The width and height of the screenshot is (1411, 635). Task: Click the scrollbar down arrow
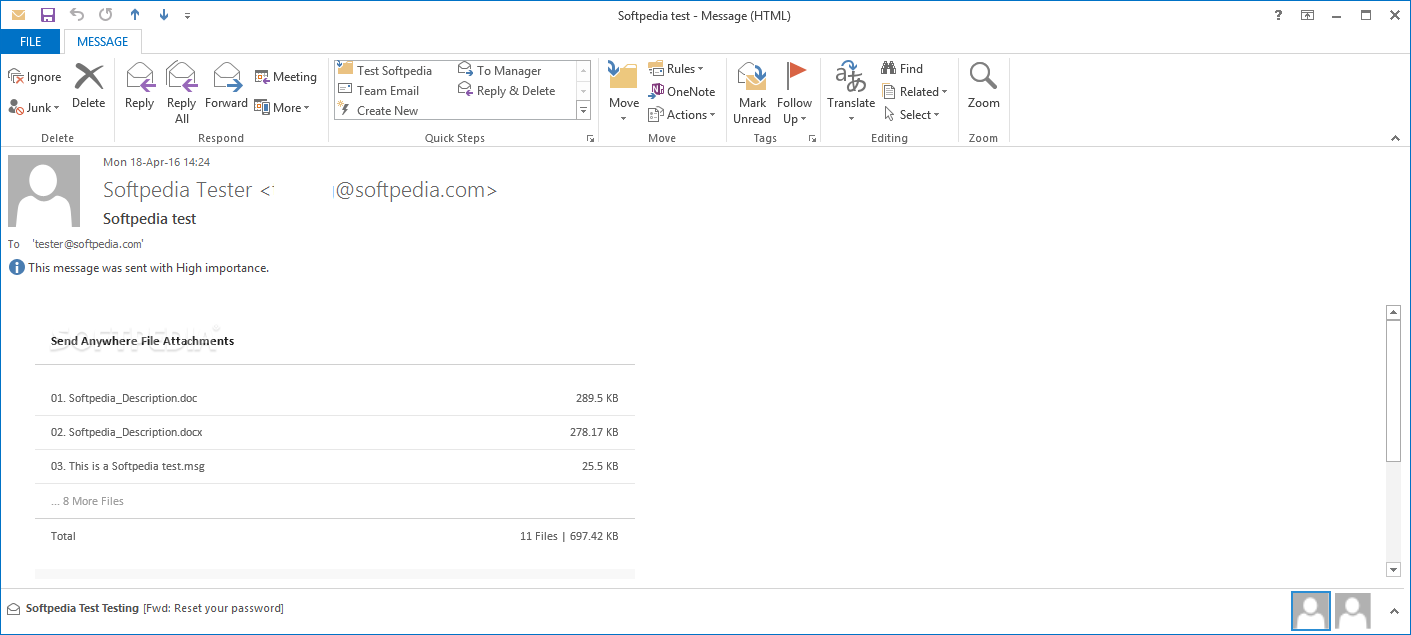click(x=1393, y=570)
